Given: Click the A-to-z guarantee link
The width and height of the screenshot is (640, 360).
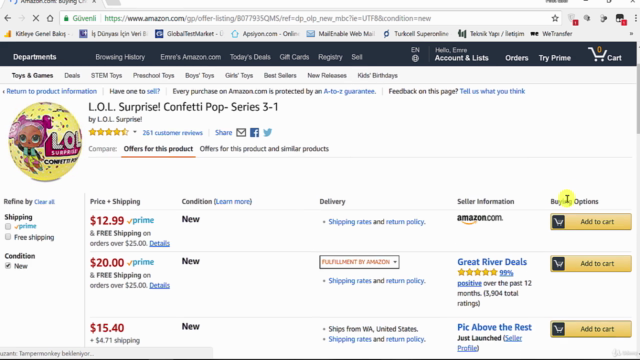Looking at the screenshot, I should click(x=349, y=91).
